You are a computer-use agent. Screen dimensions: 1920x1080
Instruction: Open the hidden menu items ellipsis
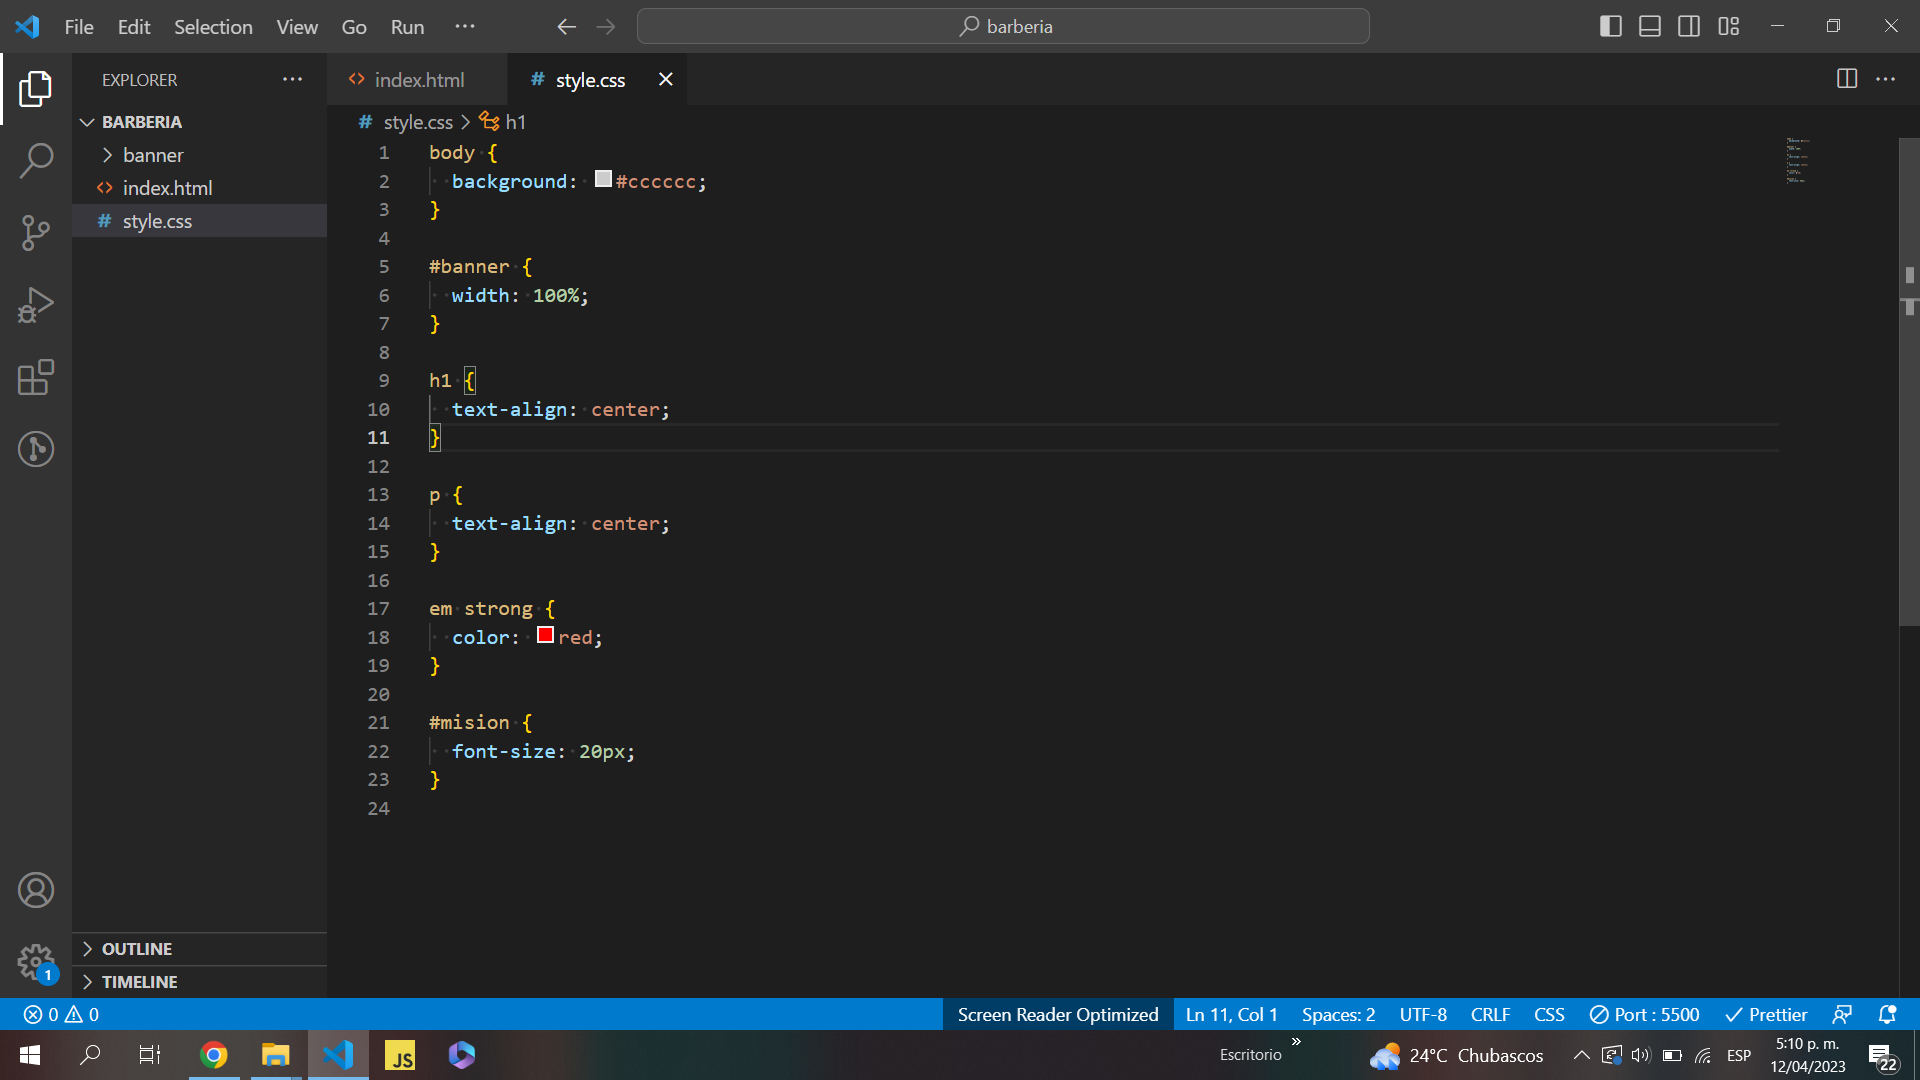click(x=465, y=26)
